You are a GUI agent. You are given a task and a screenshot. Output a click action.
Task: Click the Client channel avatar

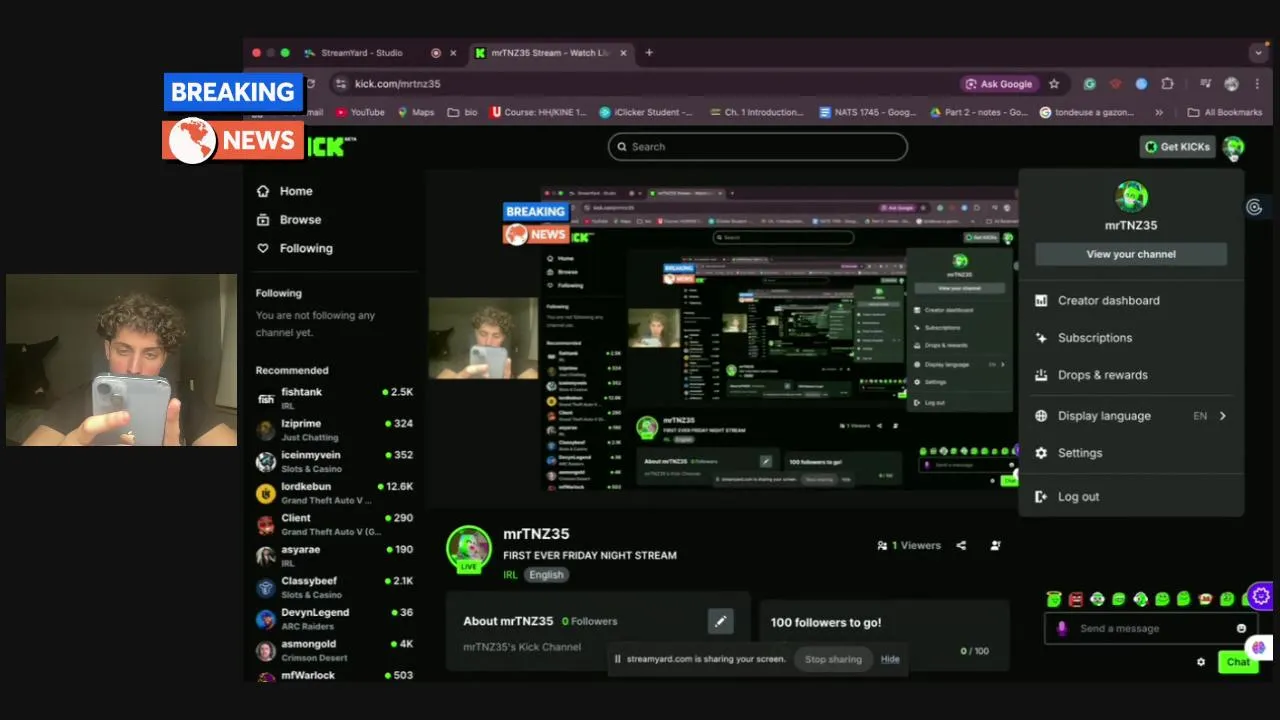265,525
